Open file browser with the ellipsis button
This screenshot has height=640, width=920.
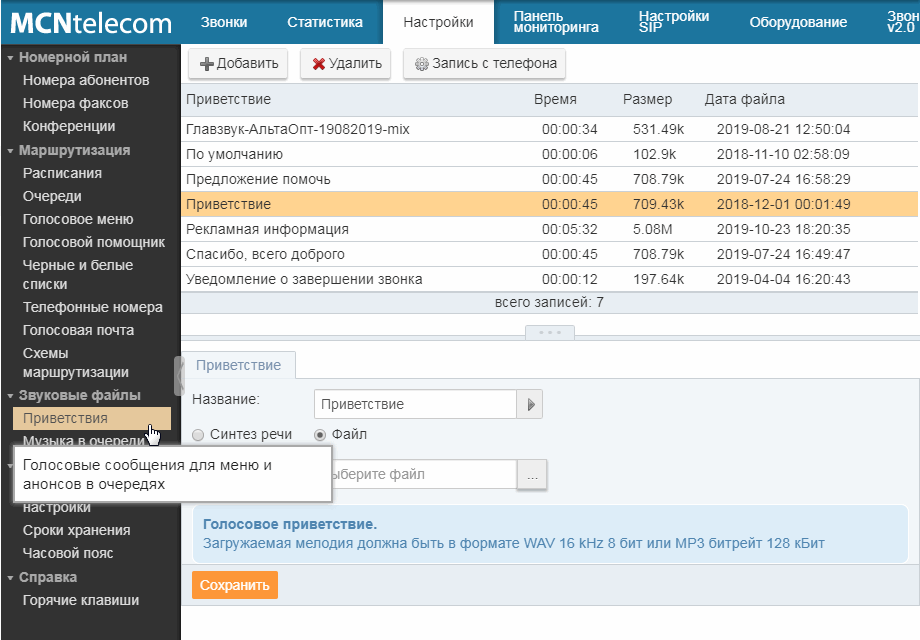point(531,476)
